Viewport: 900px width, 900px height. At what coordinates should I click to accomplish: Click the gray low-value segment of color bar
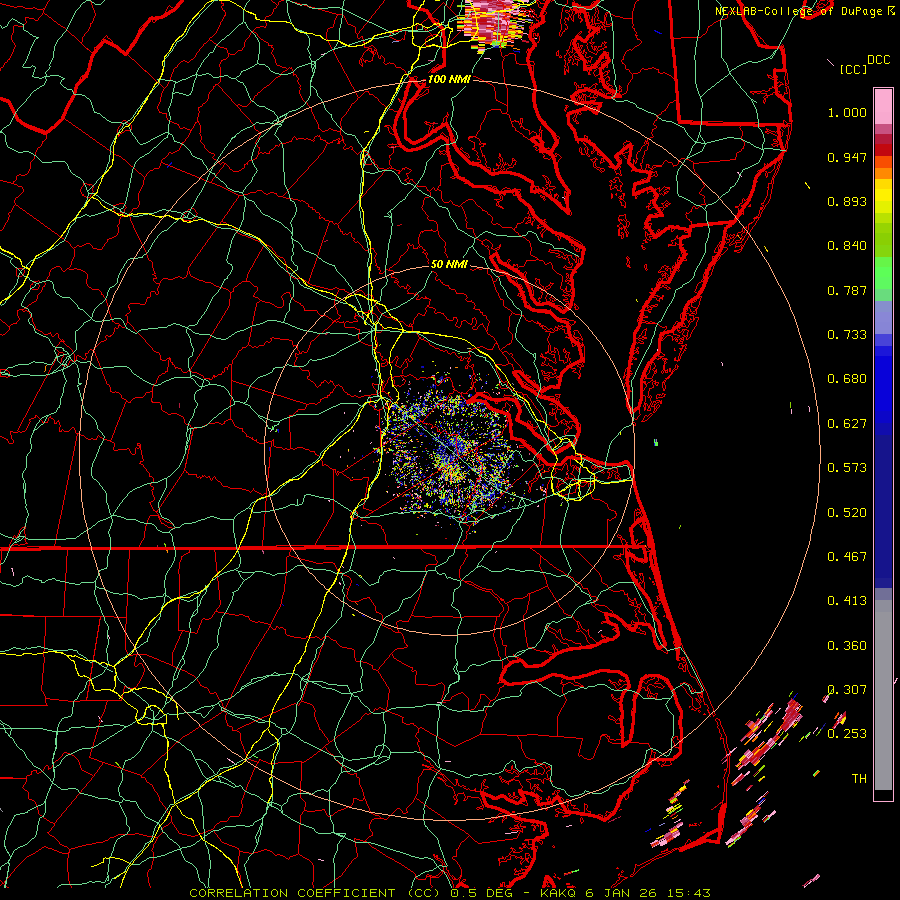click(883, 695)
